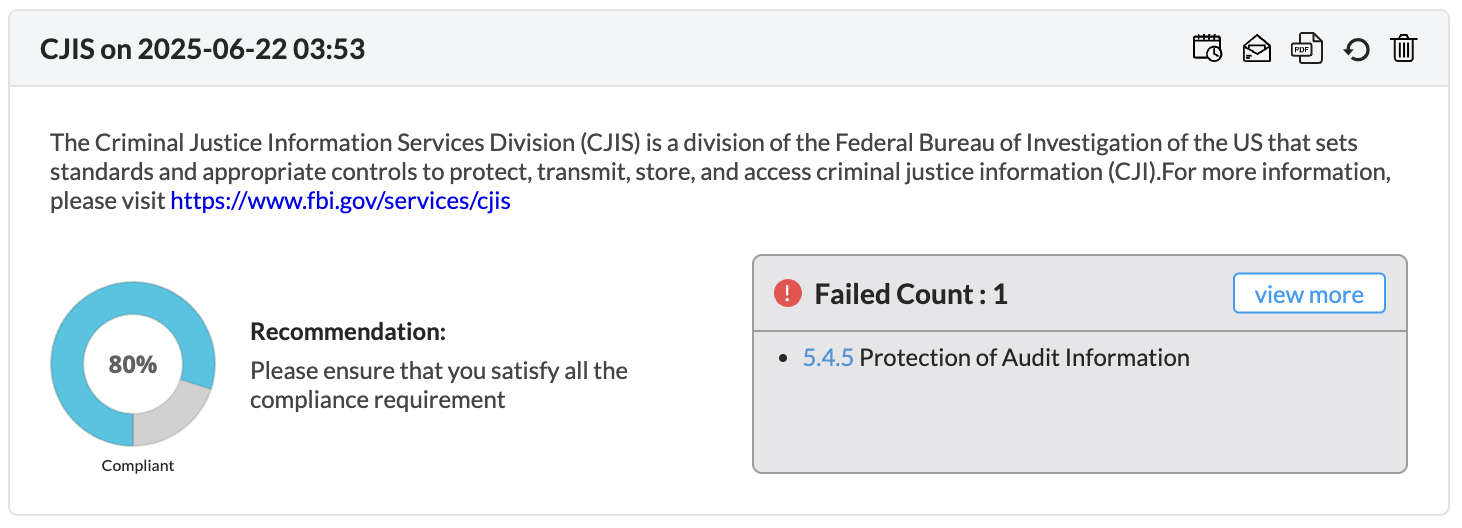This screenshot has width=1462, height=528.
Task: Click the red failed count alert icon
Action: click(x=788, y=294)
